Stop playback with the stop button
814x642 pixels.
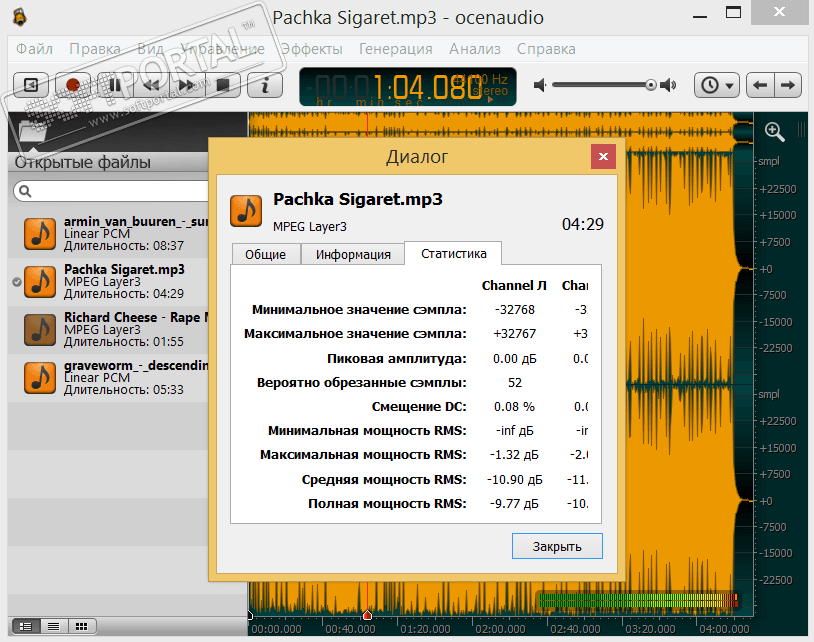[223, 85]
